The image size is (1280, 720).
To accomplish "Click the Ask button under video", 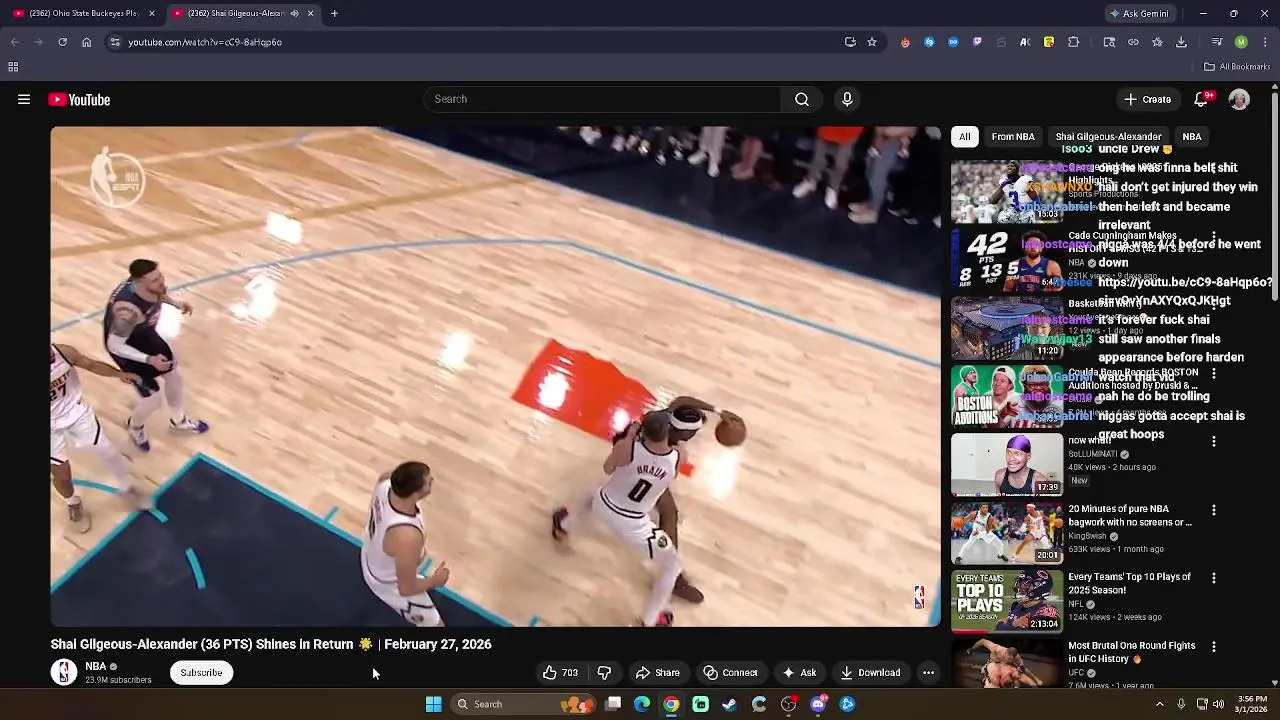I will pos(799,673).
